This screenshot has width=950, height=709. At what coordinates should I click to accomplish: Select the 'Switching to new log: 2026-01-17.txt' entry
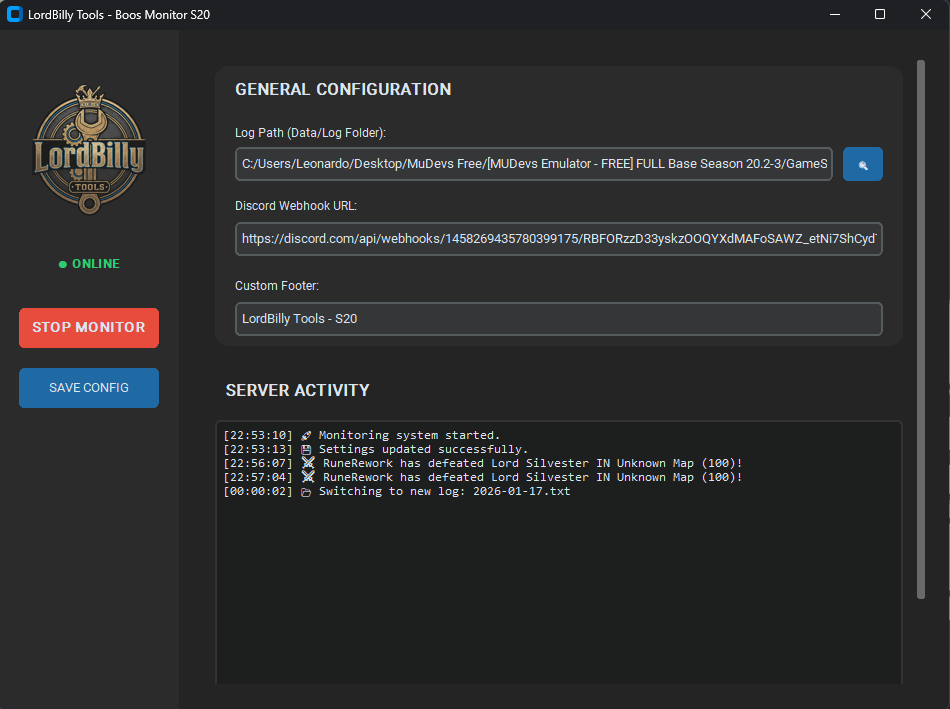(x=444, y=492)
